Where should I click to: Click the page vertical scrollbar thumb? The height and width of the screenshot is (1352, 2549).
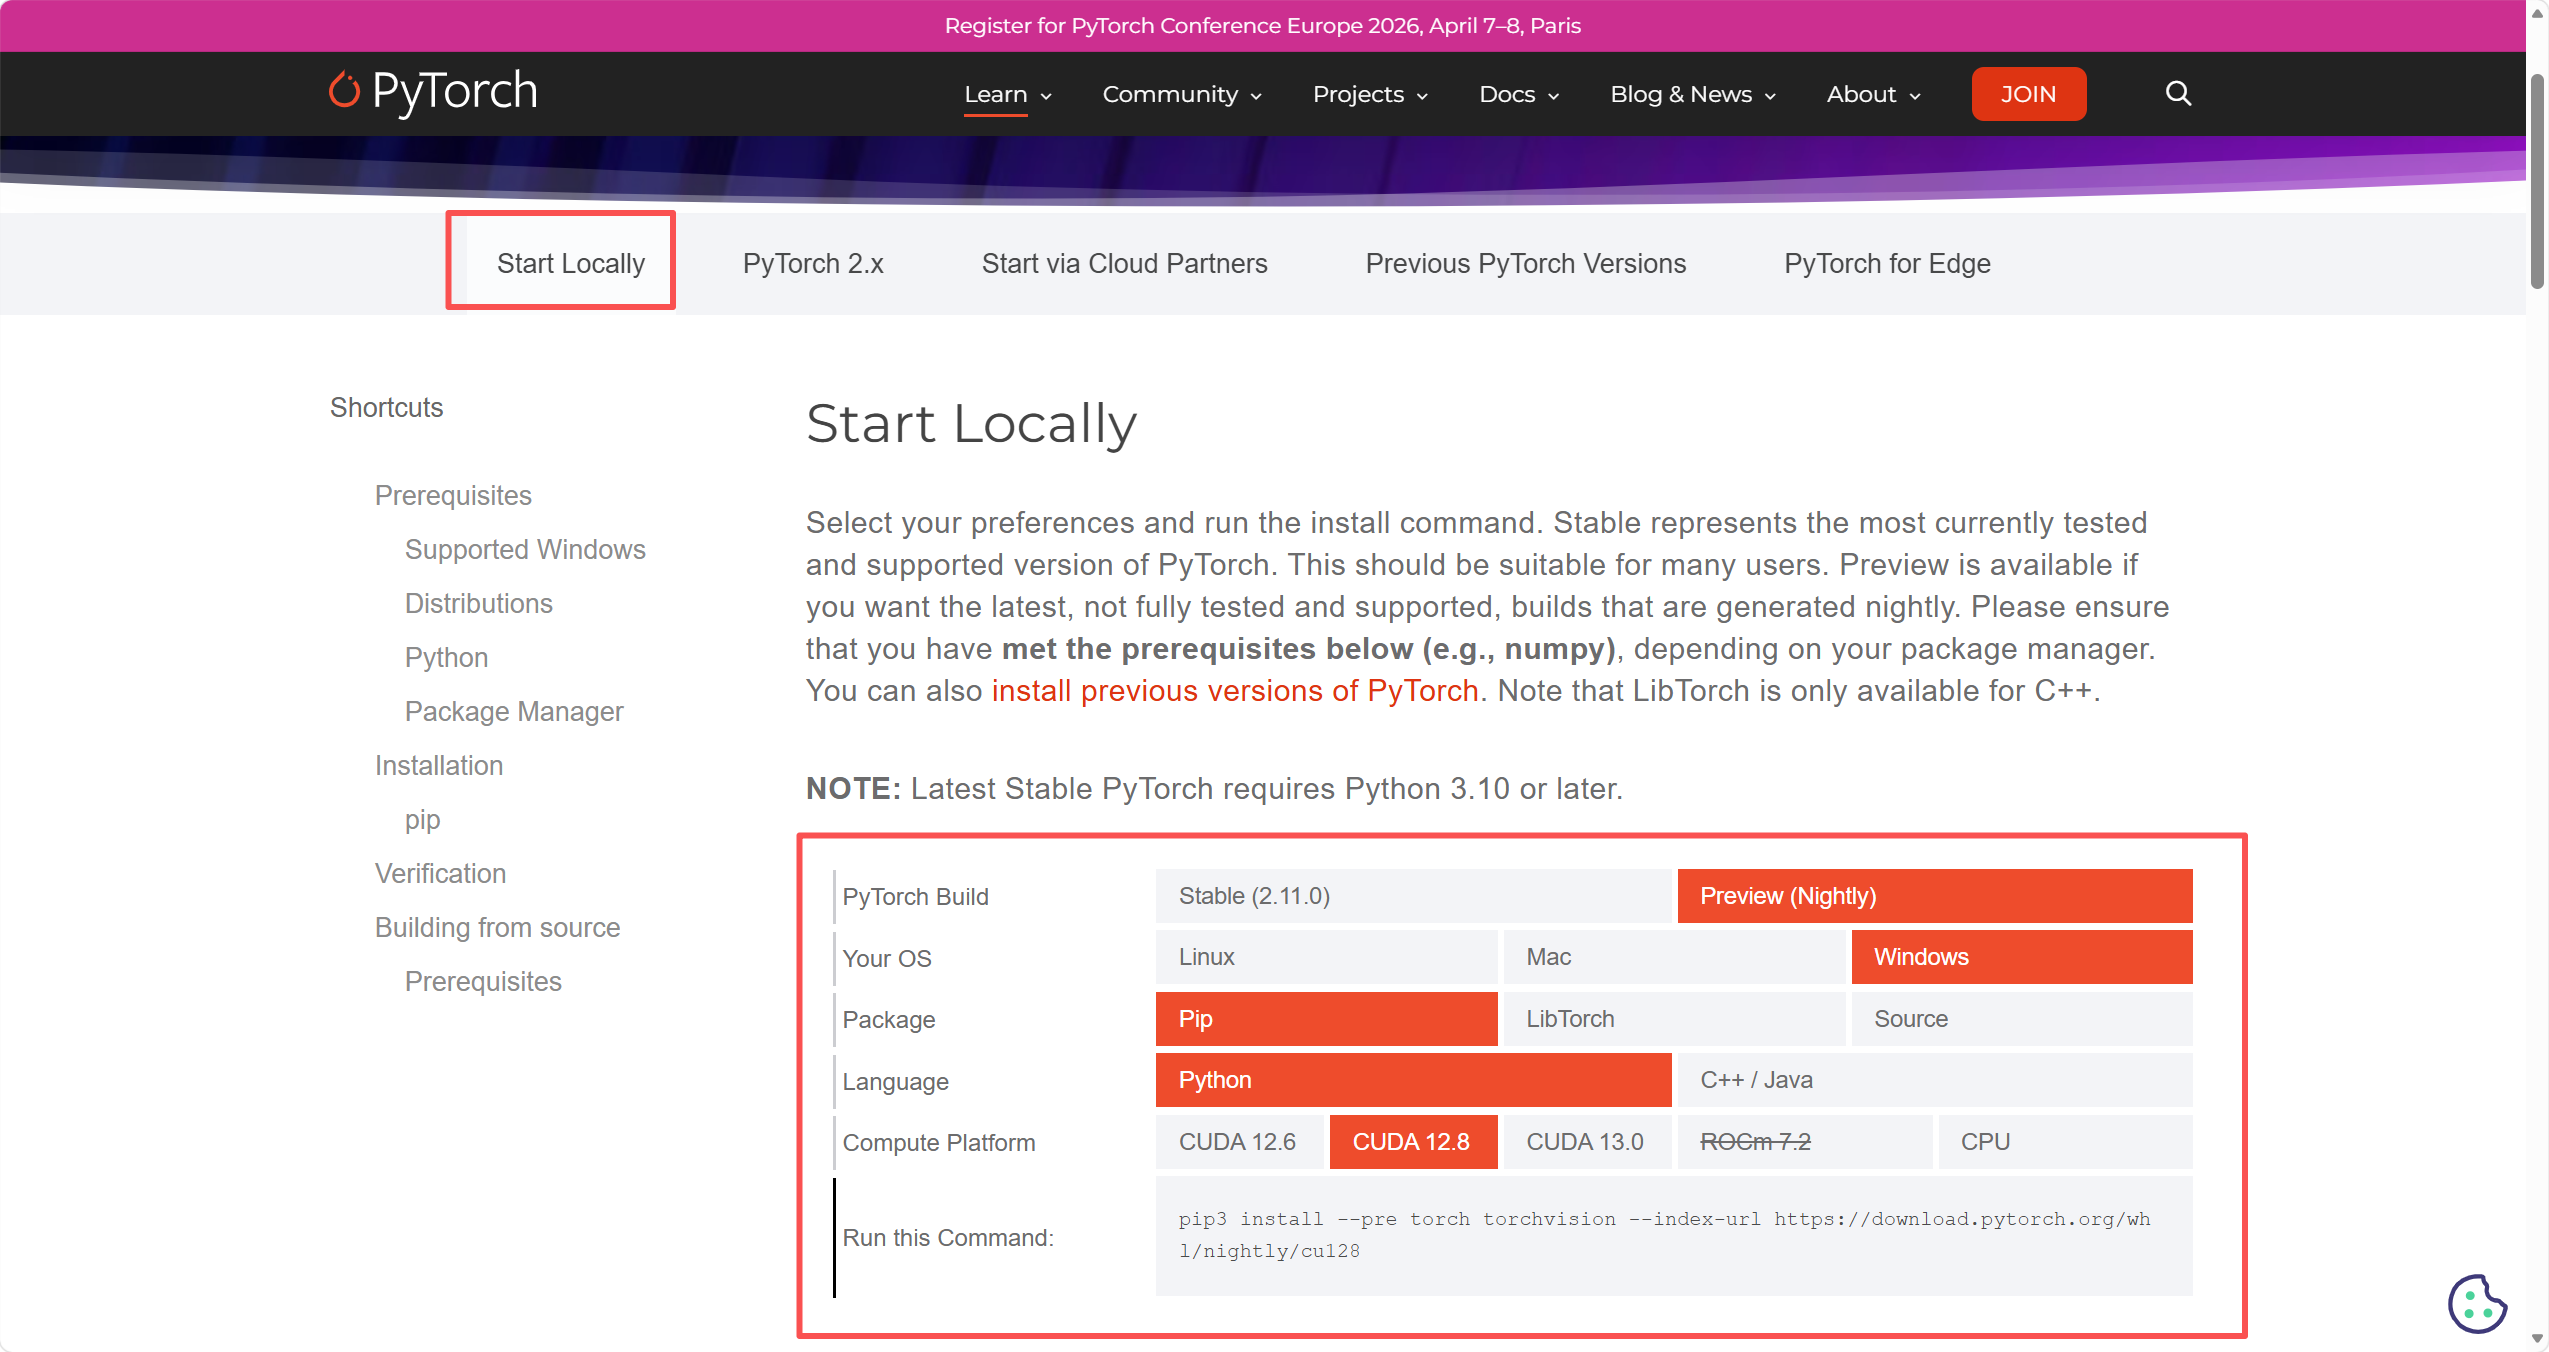coord(2537,180)
